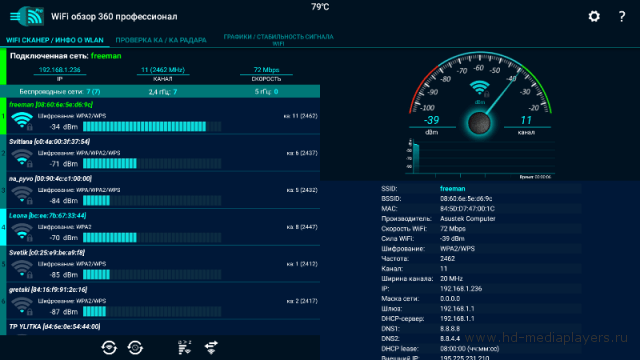Viewport: 640px width, 360px height.
Task: Click the signal icon for Leora network
Action: click(x=22, y=232)
